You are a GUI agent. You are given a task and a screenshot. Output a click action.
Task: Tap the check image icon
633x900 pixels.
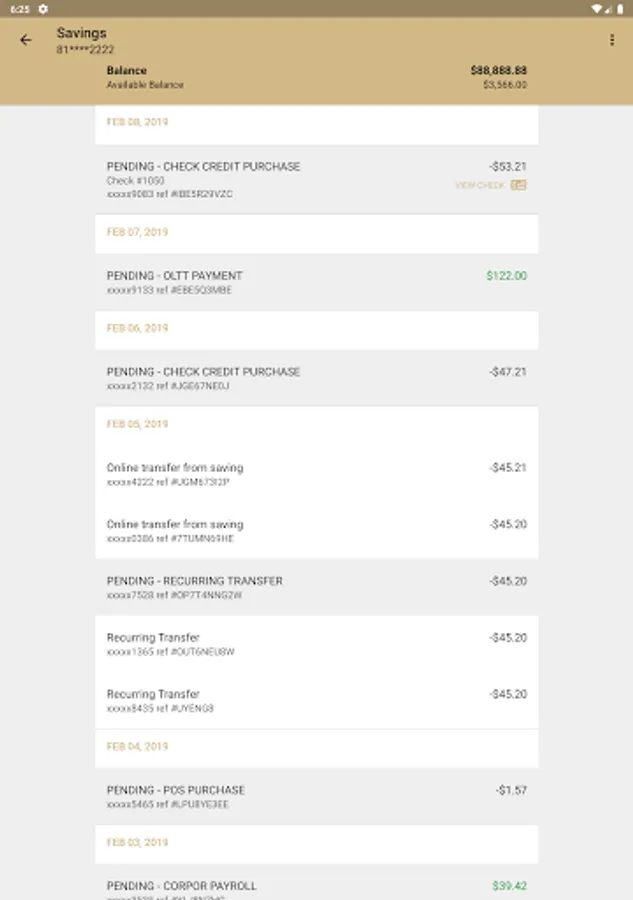pyautogui.click(x=519, y=185)
